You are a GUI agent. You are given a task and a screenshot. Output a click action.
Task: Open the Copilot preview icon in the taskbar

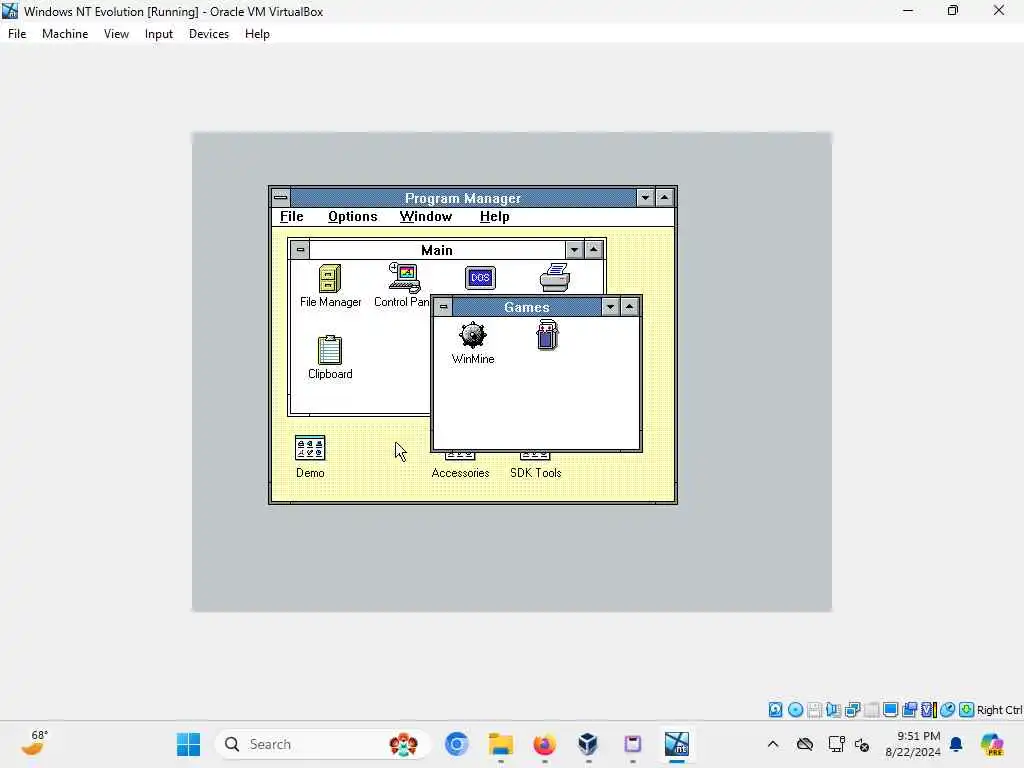[x=992, y=744]
